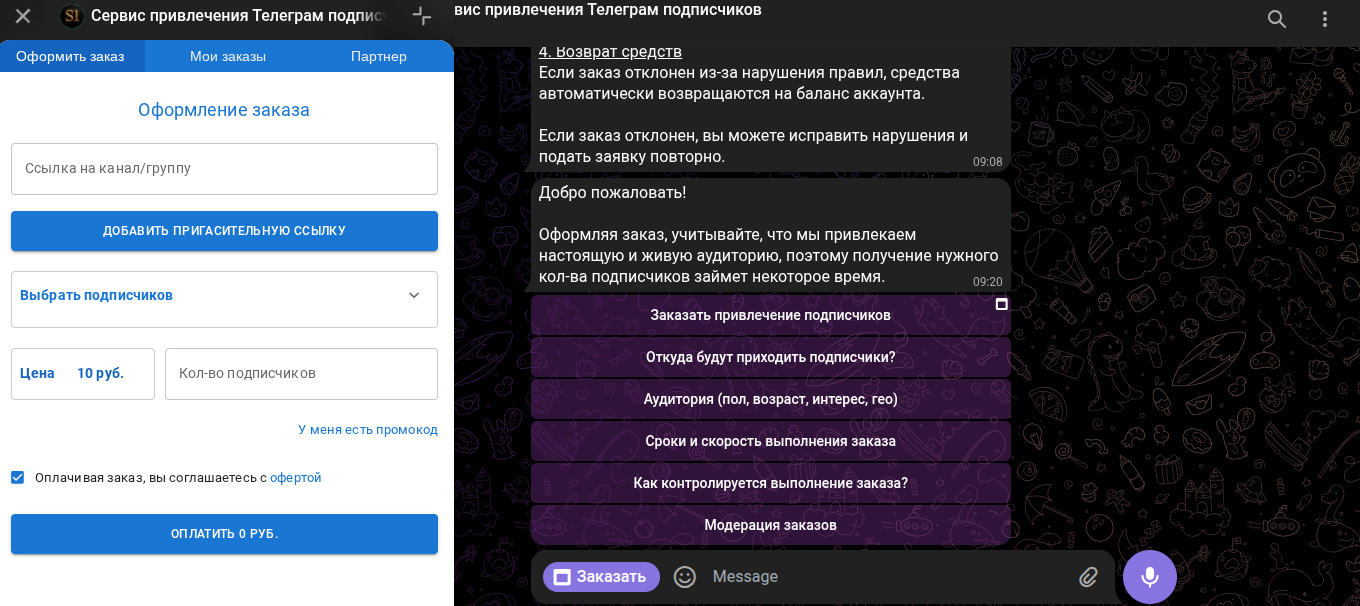Open the офертой link

click(x=297, y=477)
